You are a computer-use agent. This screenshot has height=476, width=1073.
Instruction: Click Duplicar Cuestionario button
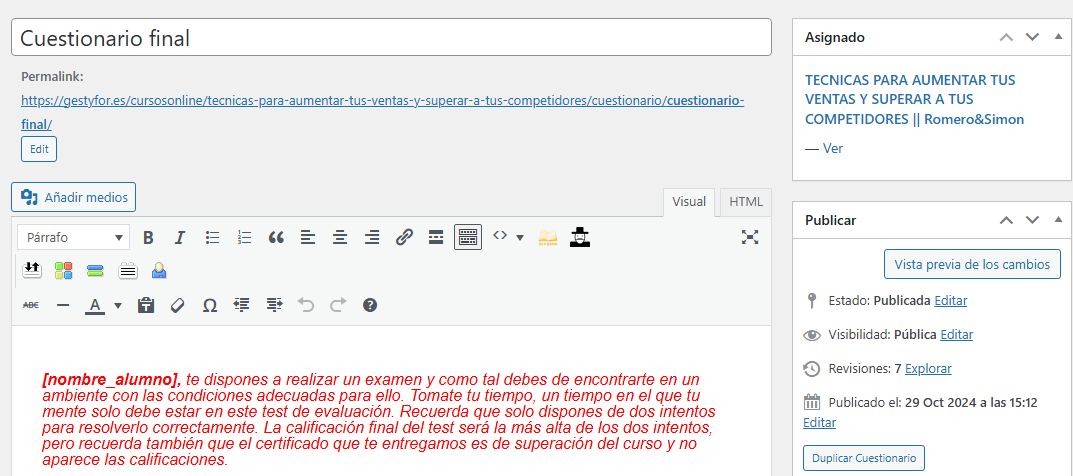[864, 458]
